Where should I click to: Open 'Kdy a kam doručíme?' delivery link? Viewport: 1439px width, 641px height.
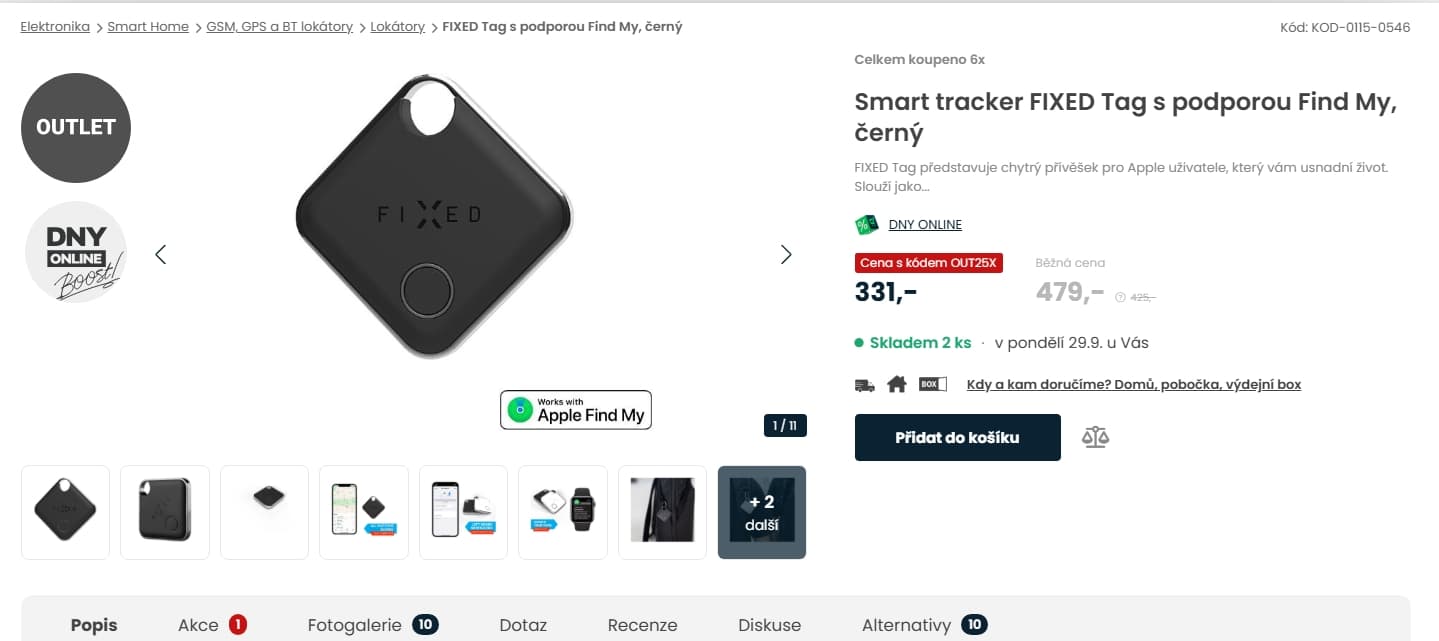(x=1133, y=384)
